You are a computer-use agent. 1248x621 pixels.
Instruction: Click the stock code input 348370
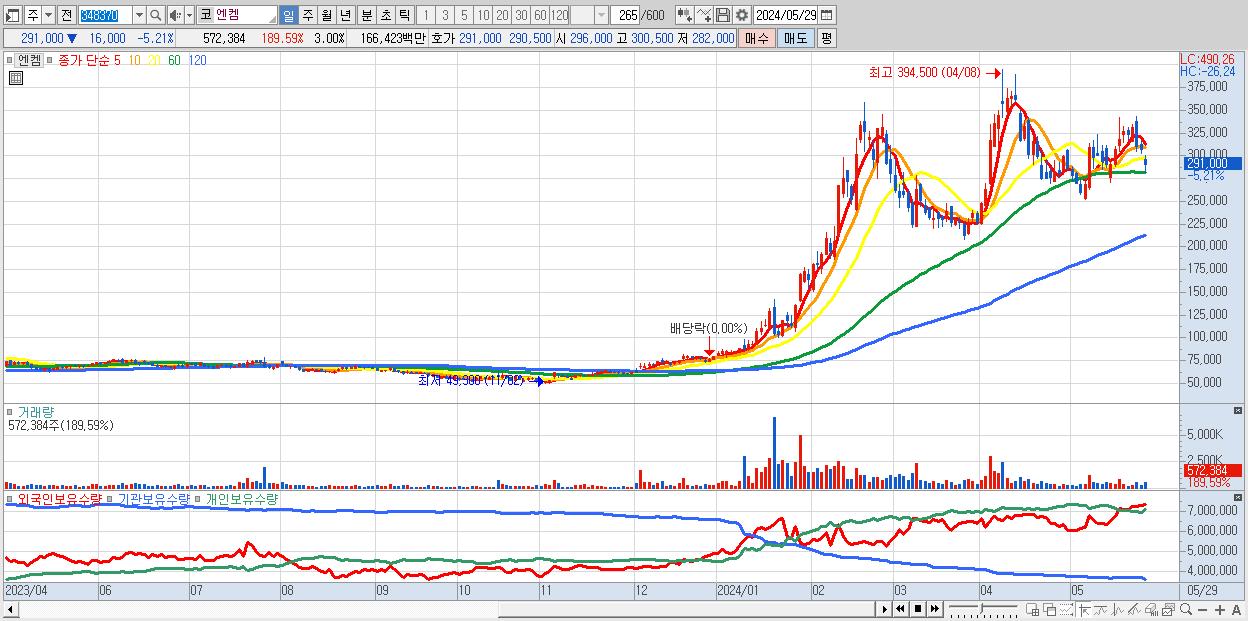105,15
